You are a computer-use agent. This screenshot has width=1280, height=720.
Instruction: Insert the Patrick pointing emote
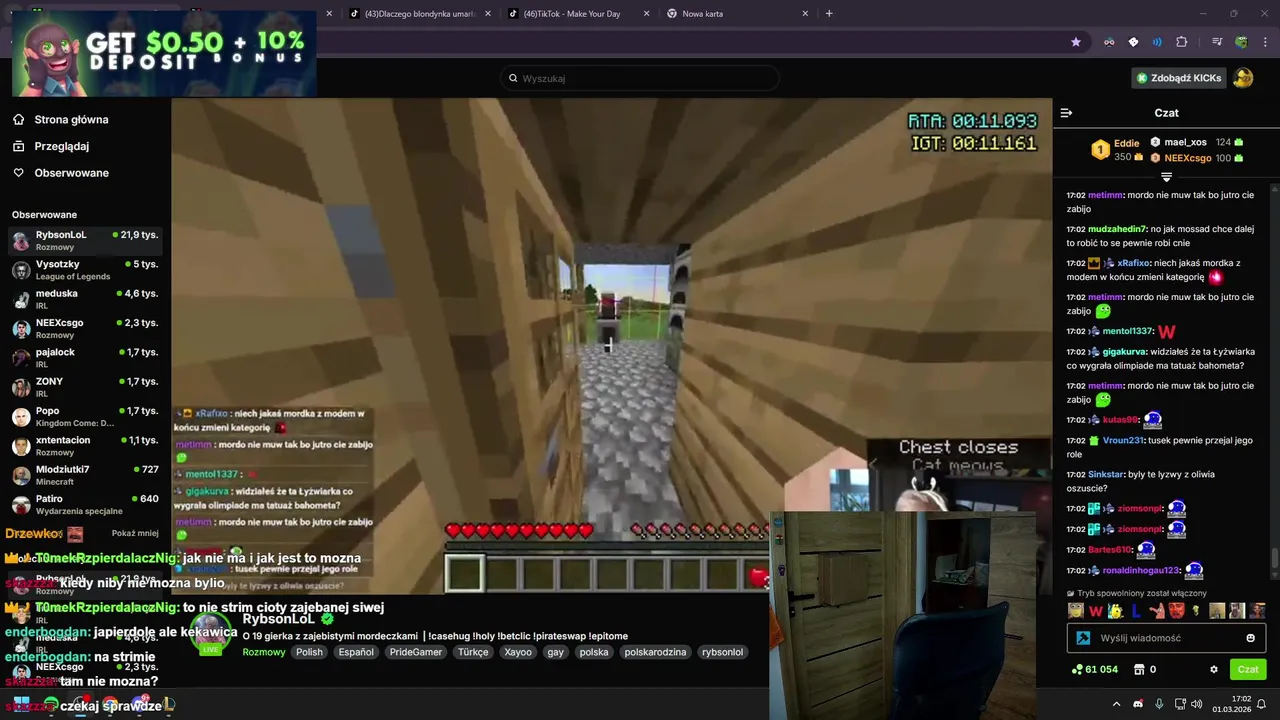click(1156, 611)
